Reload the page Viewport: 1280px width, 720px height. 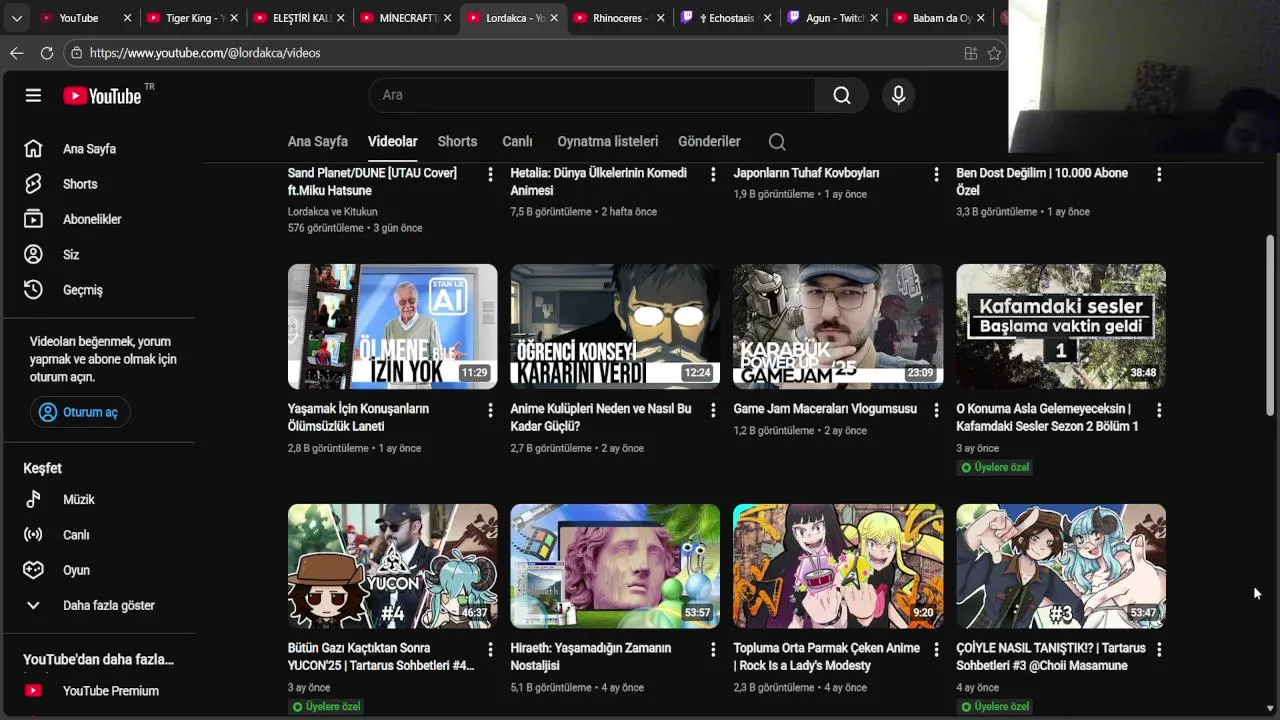[47, 53]
